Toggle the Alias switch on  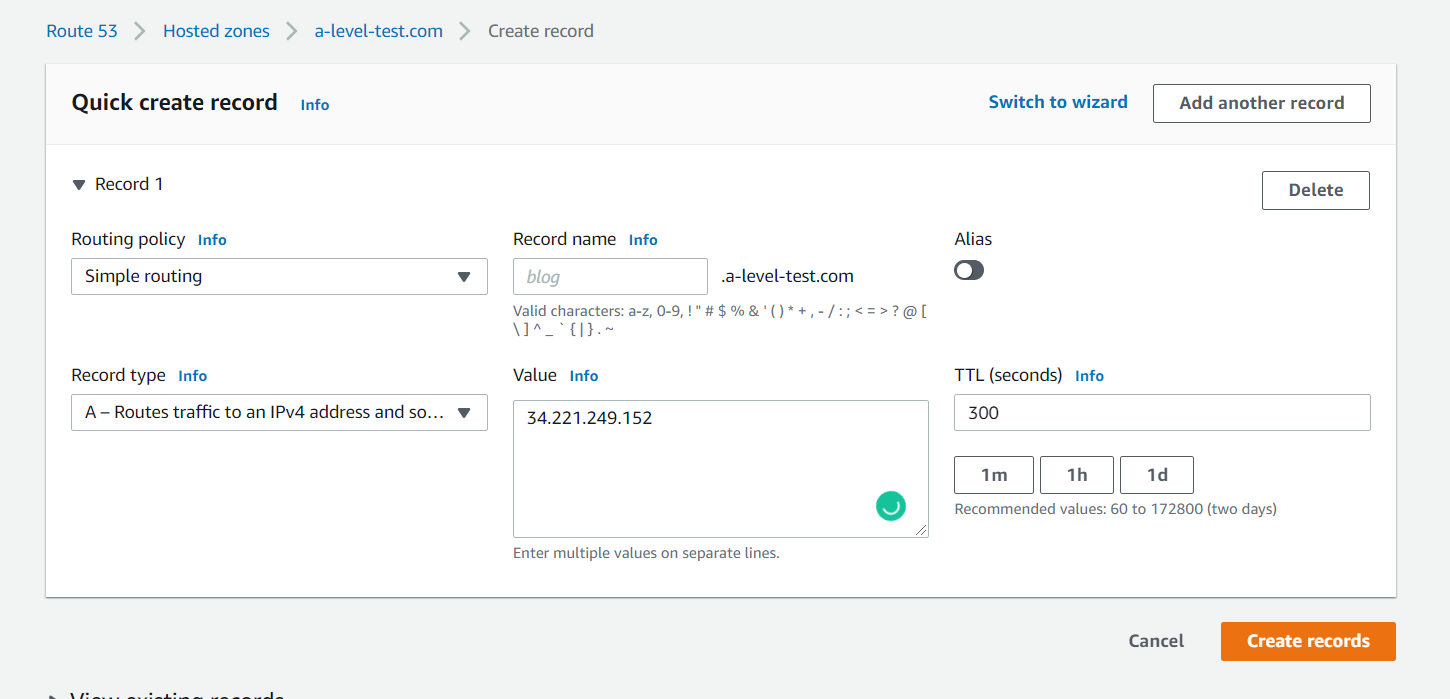coord(969,270)
